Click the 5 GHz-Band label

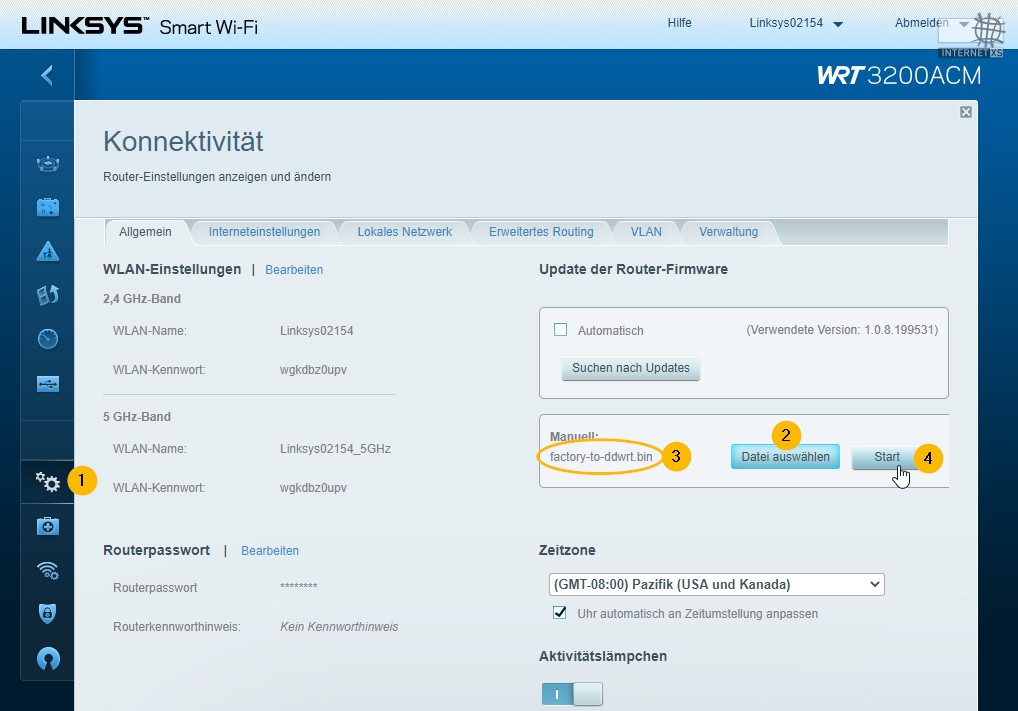point(137,417)
